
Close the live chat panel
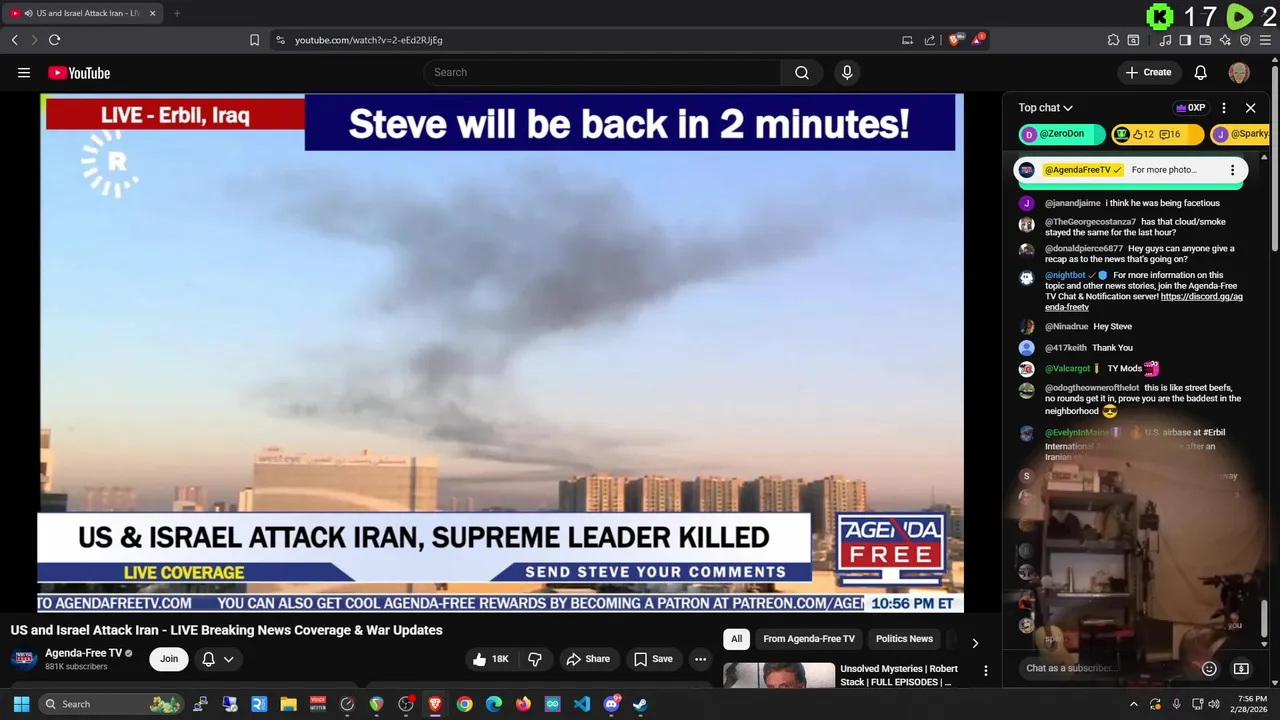1250,108
